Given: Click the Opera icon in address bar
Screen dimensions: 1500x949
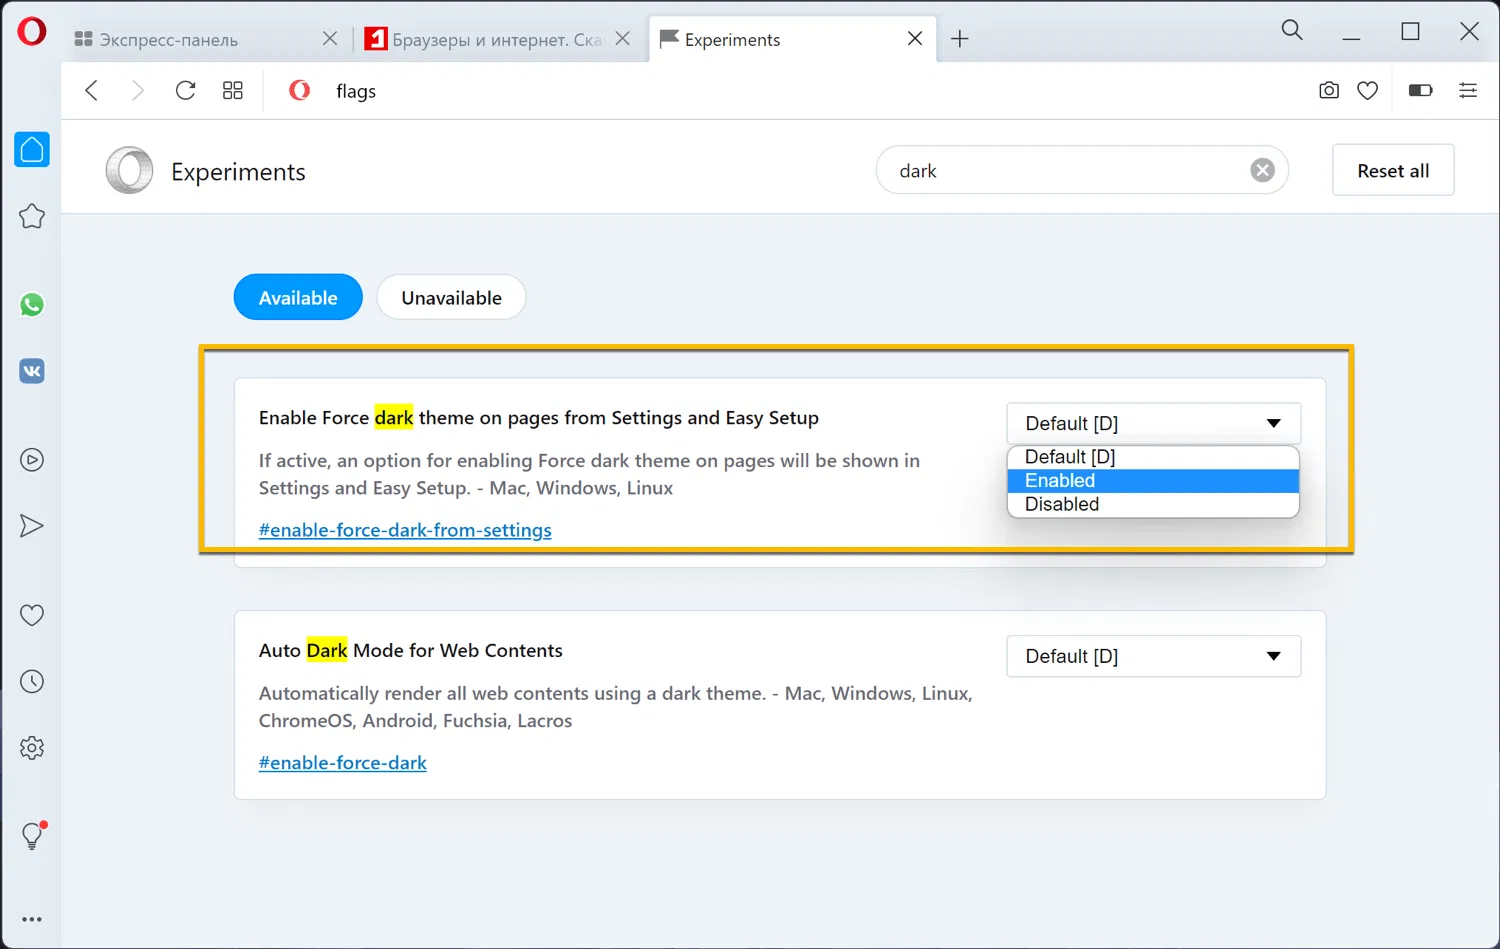Looking at the screenshot, I should [x=299, y=91].
